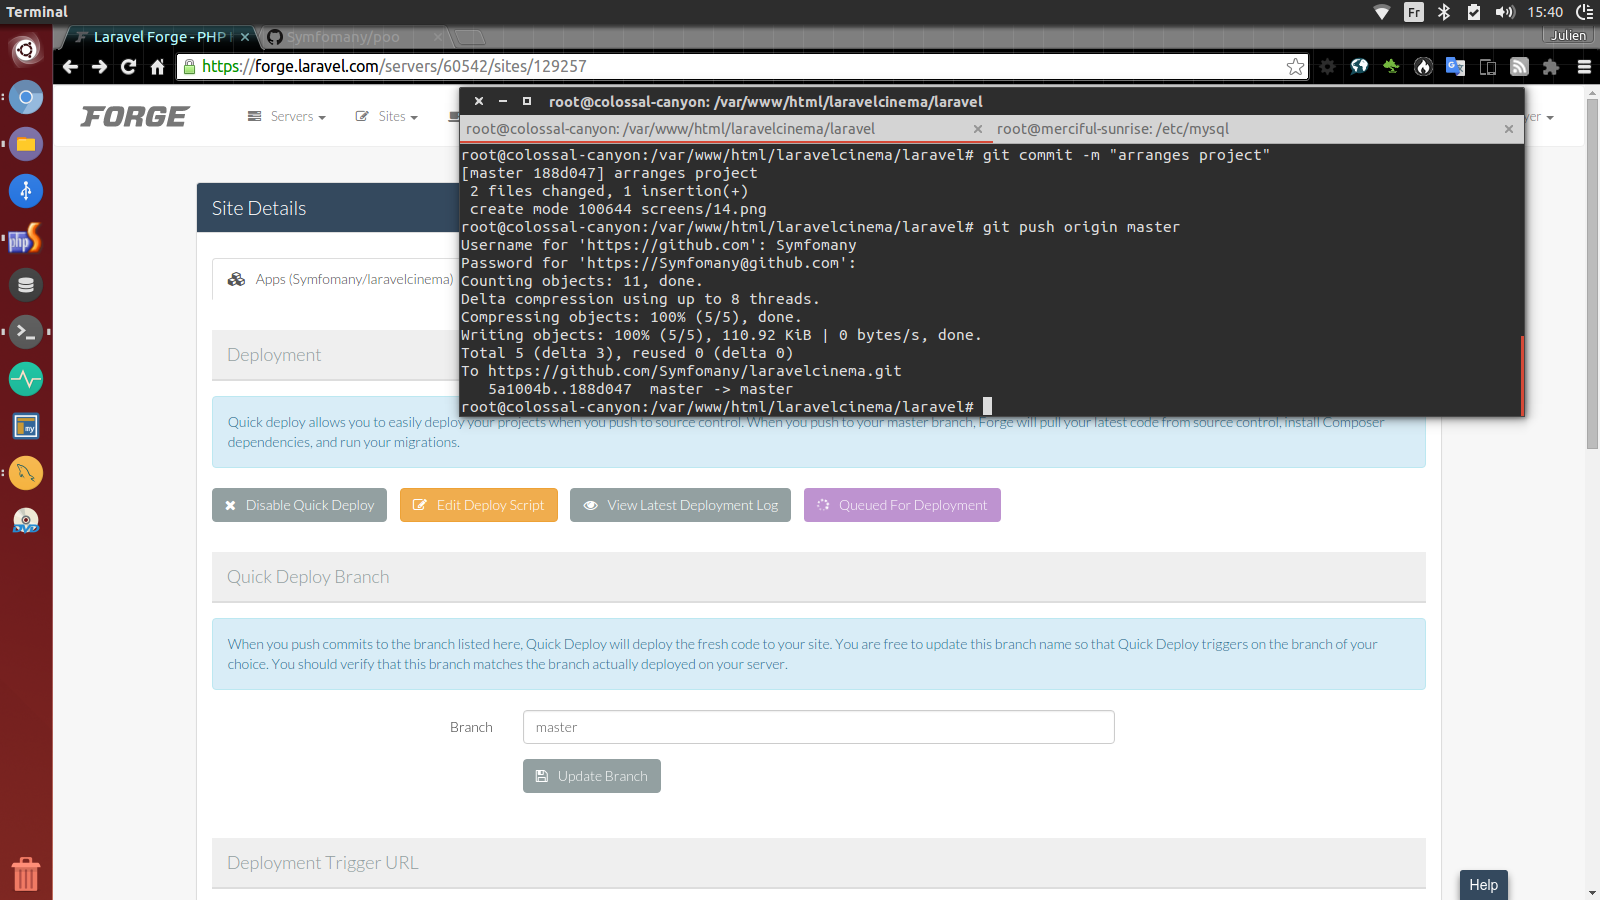Close the Laravel Forge browser tab
The image size is (1600, 900).
[245, 37]
